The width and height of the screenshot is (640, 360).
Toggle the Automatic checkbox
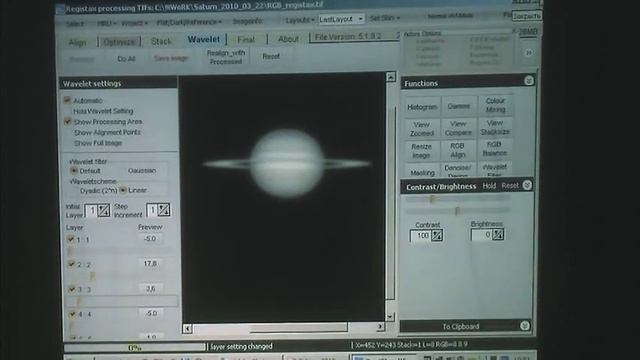[x=67, y=100]
